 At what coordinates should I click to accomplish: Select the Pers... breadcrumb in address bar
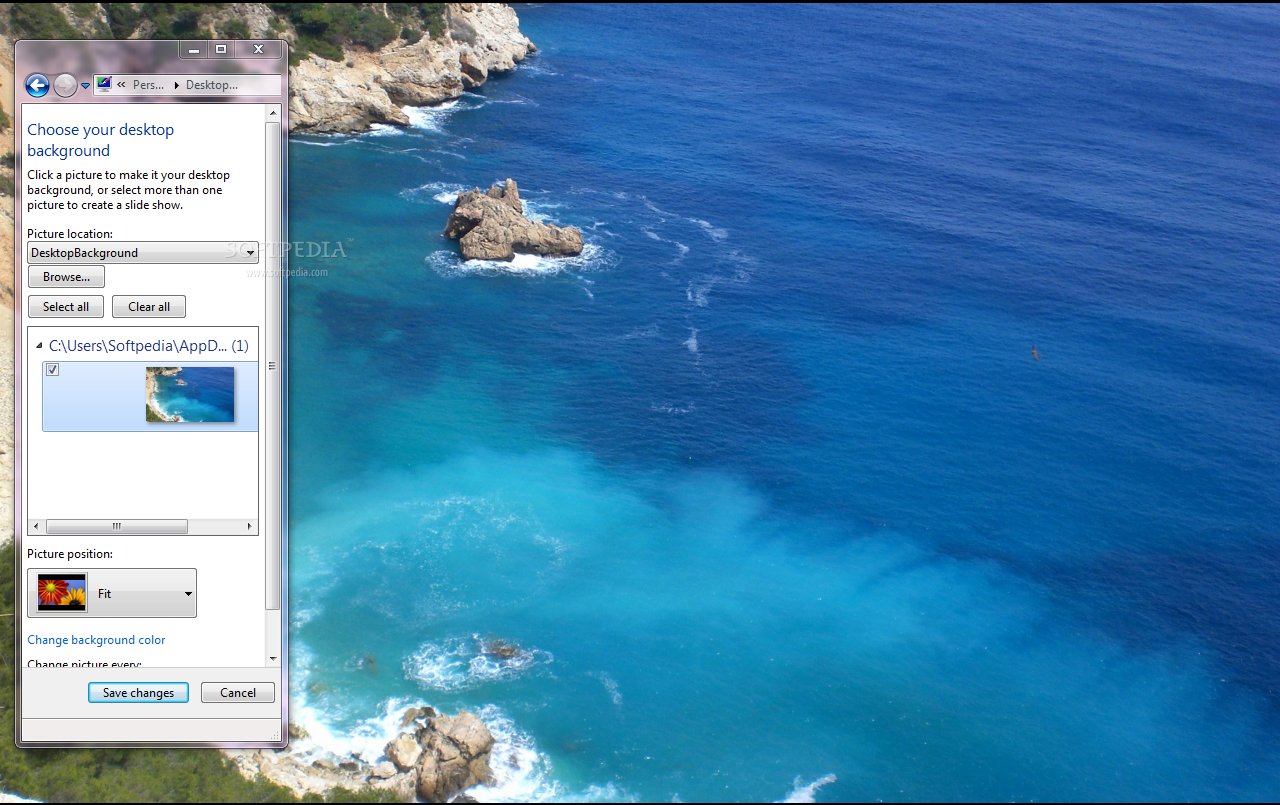(148, 85)
